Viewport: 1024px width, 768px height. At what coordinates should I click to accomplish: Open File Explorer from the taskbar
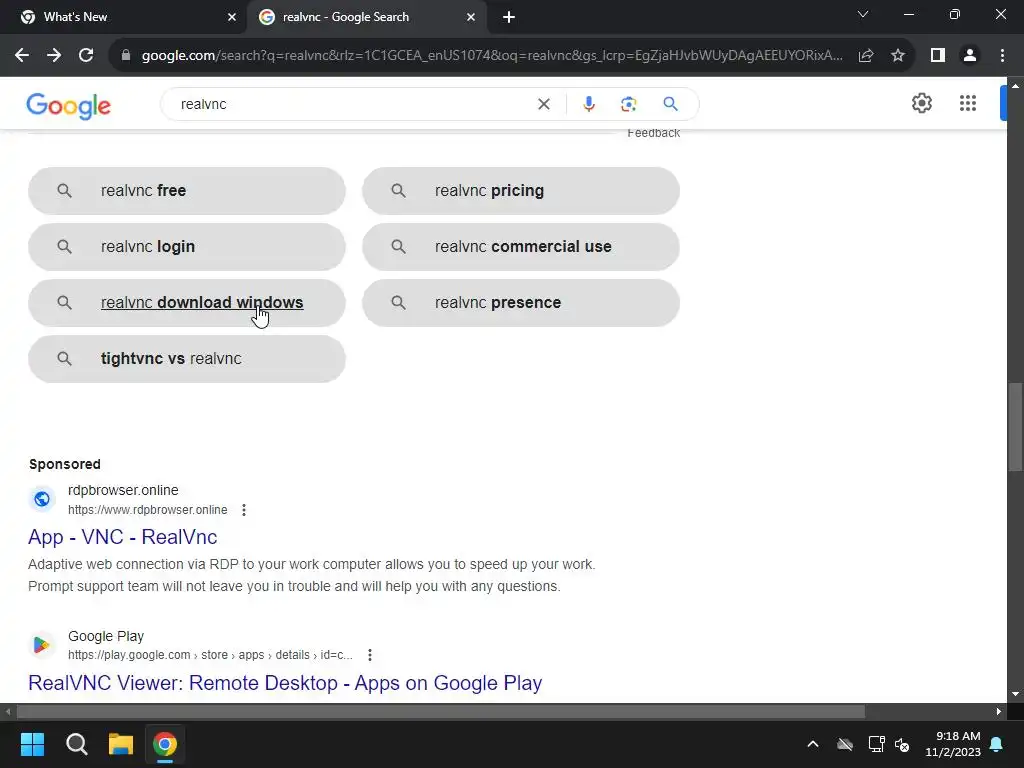click(121, 744)
